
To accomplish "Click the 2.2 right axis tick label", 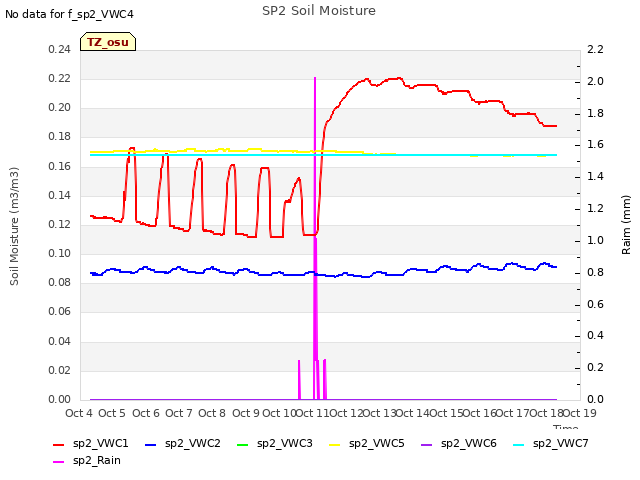I will (x=595, y=49).
